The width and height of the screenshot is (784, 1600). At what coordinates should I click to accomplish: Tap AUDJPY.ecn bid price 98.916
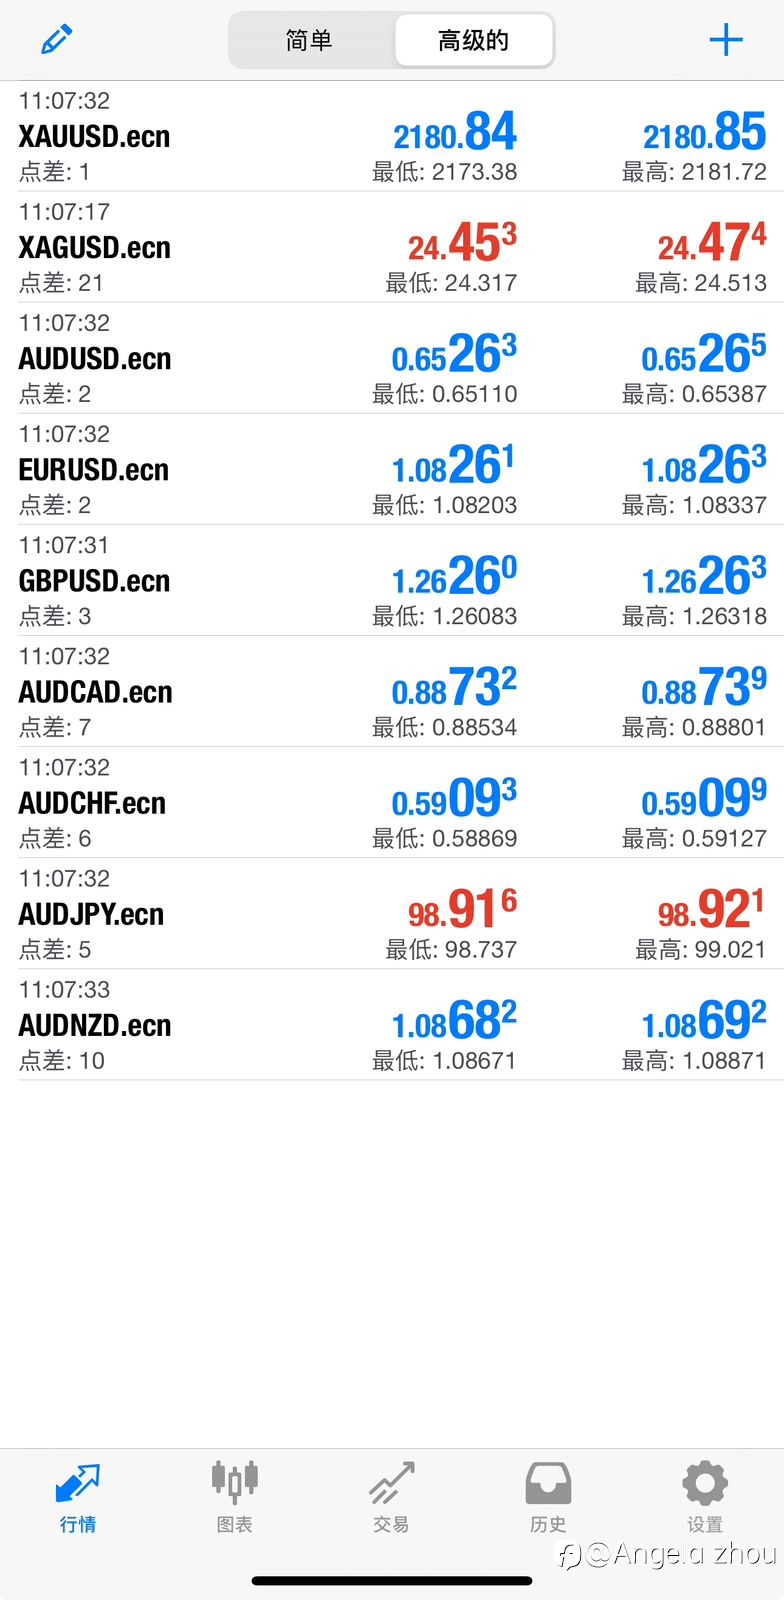(462, 909)
